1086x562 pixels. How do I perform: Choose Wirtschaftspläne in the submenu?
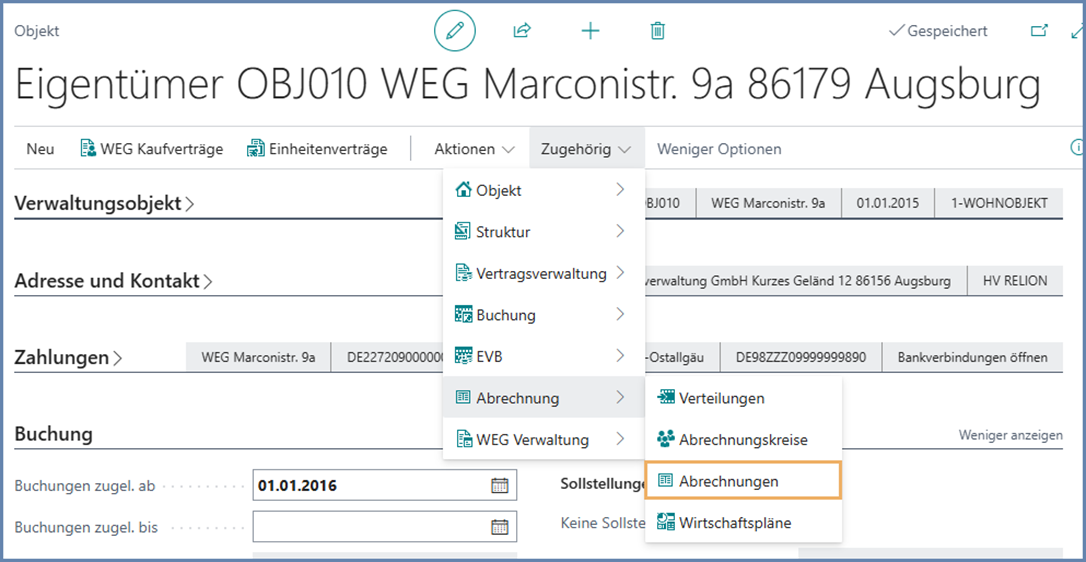click(735, 522)
